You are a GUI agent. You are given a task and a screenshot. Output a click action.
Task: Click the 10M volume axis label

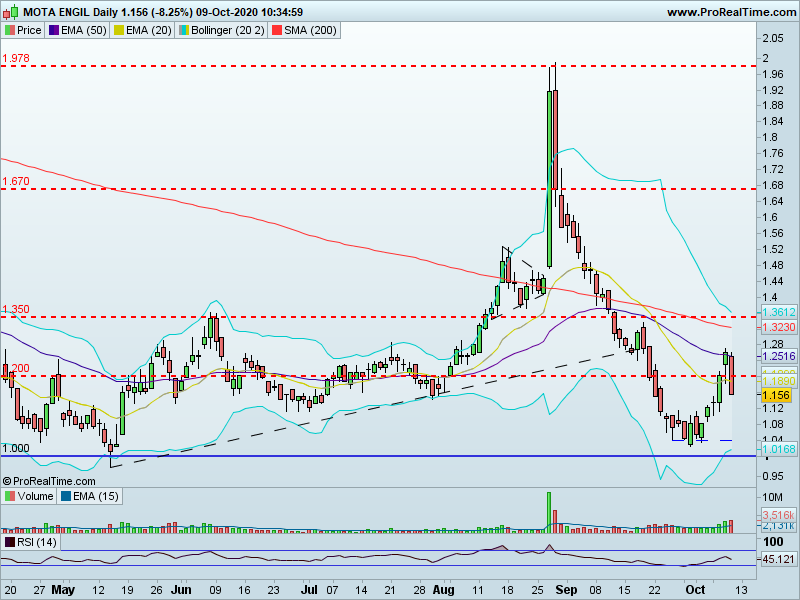[x=773, y=497]
